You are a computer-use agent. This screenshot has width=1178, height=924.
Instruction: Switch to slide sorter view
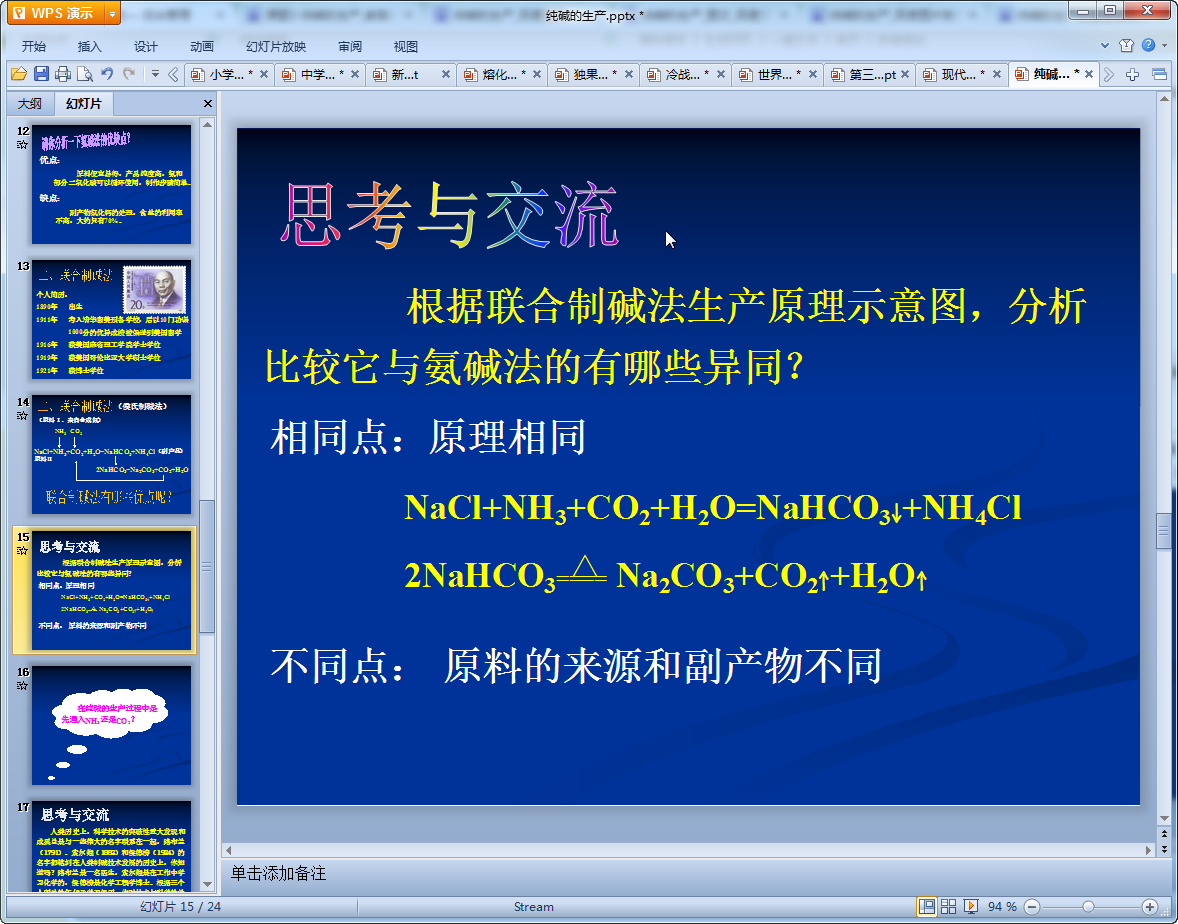[949, 906]
